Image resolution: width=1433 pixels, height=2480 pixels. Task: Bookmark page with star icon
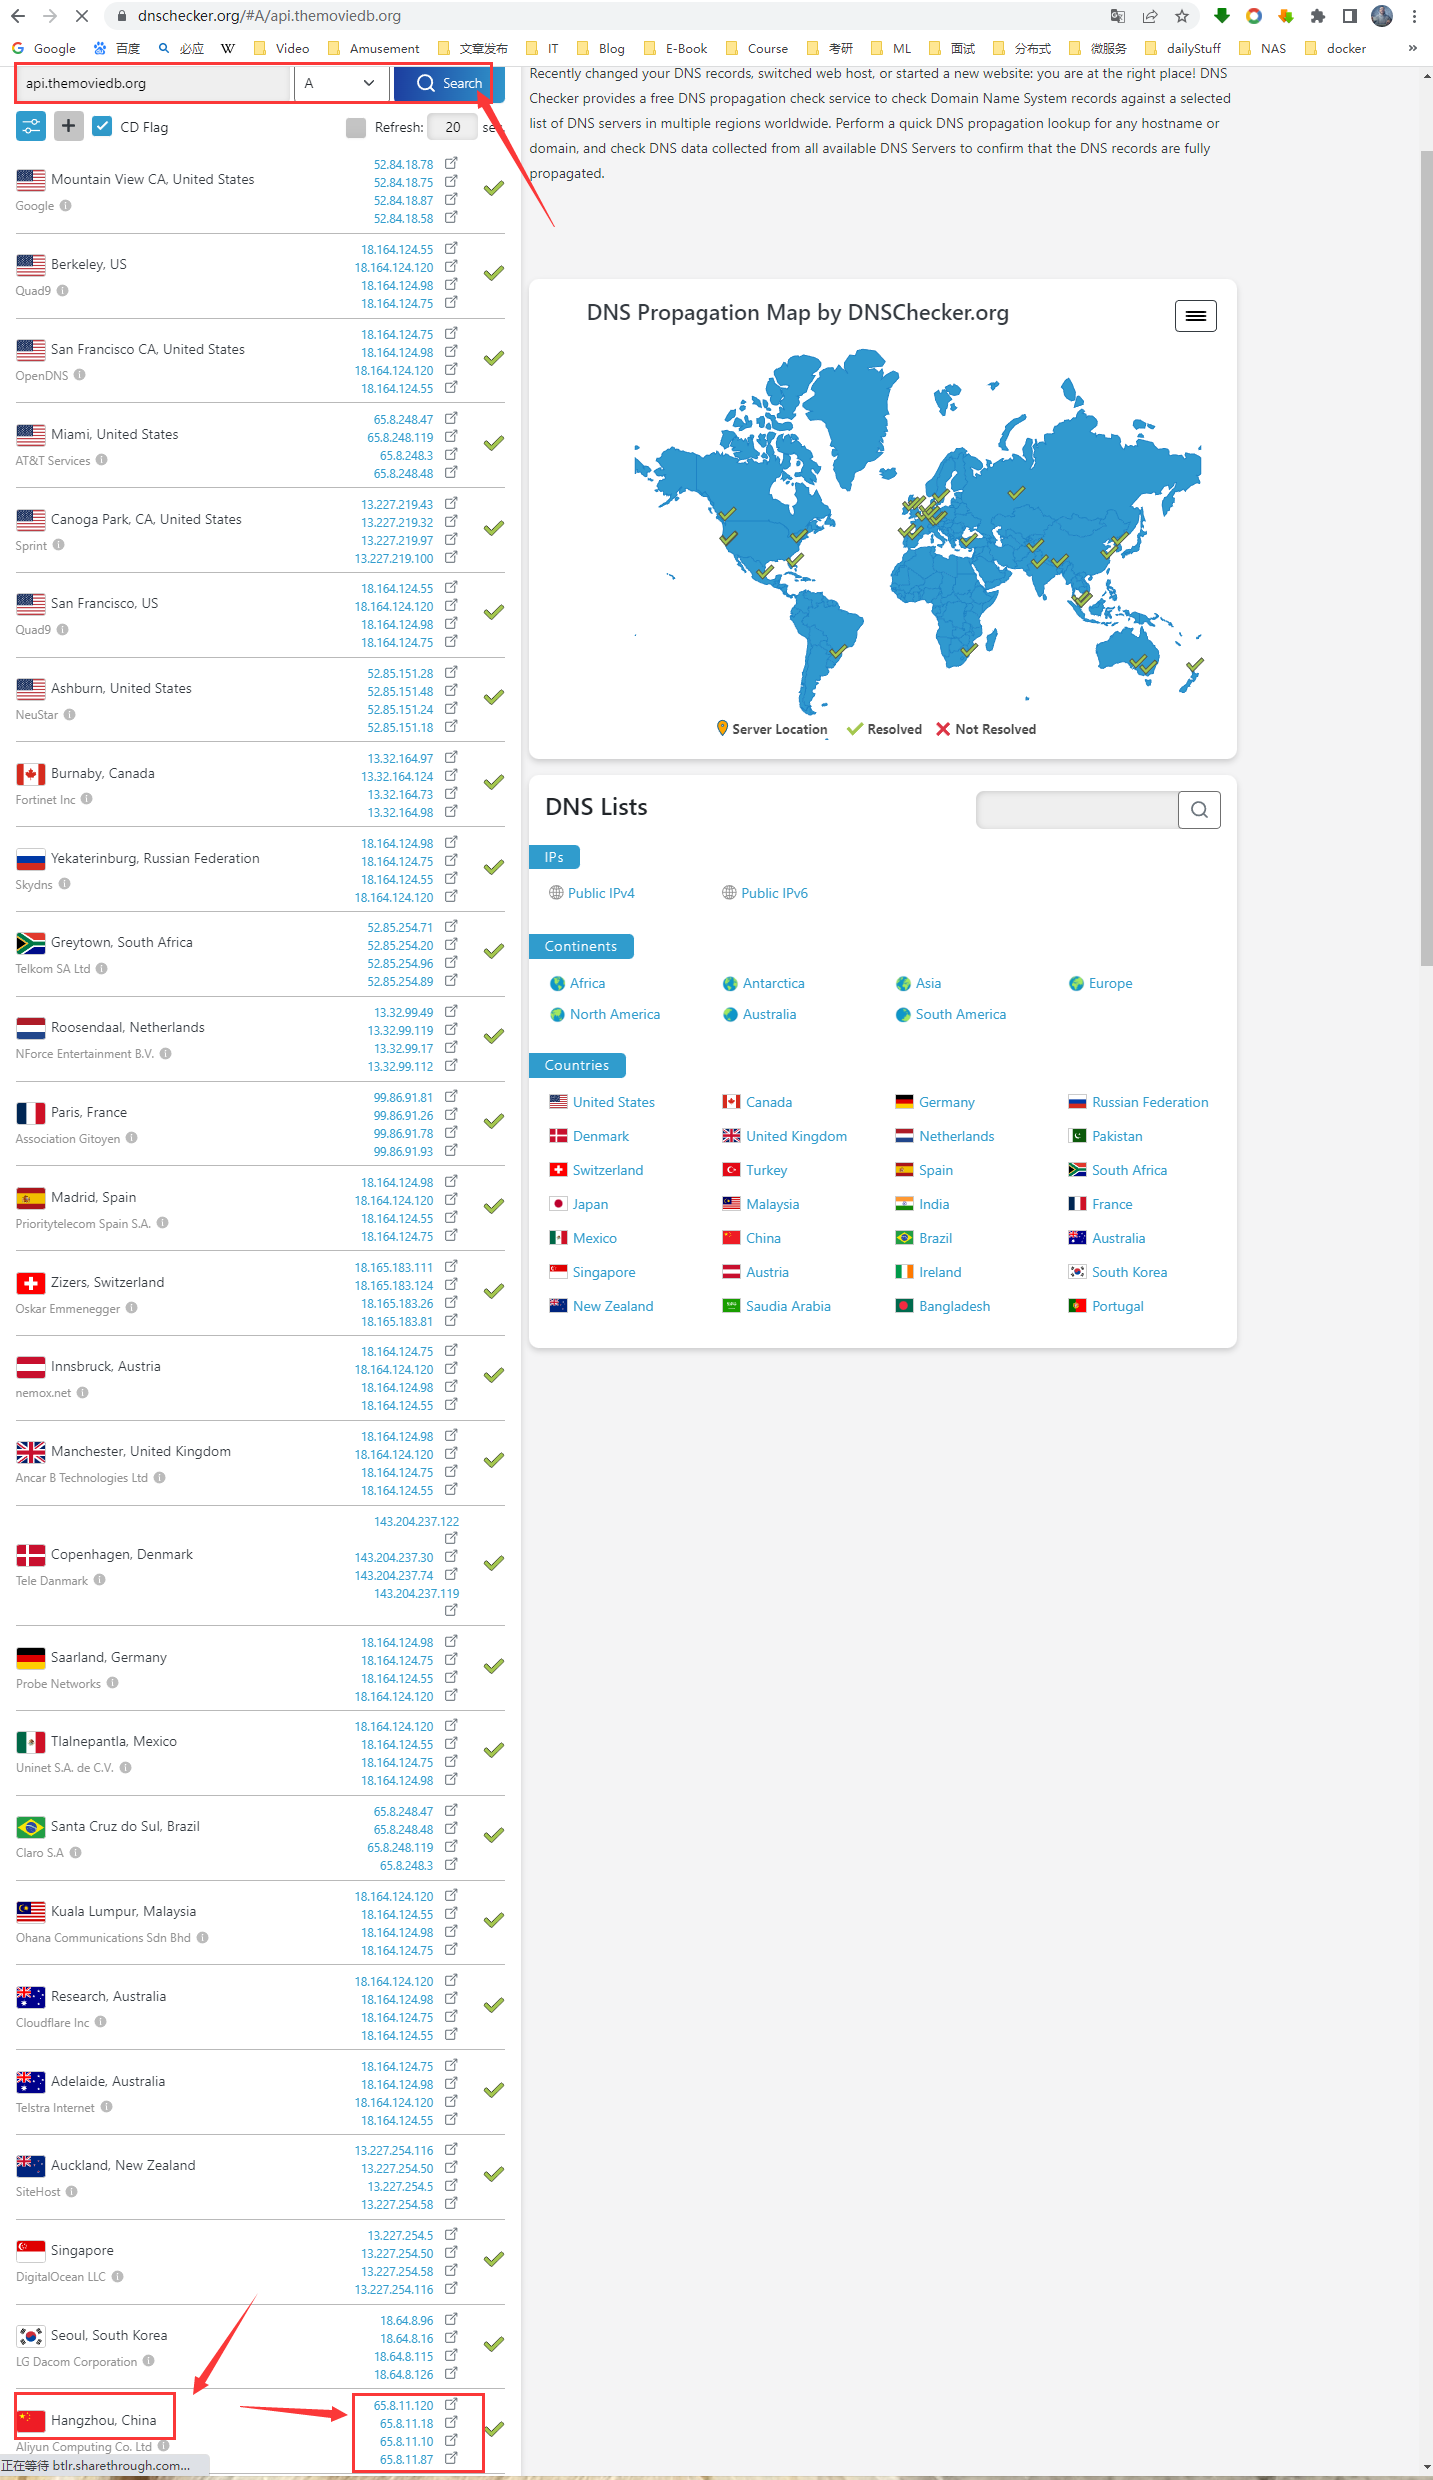click(x=1182, y=16)
